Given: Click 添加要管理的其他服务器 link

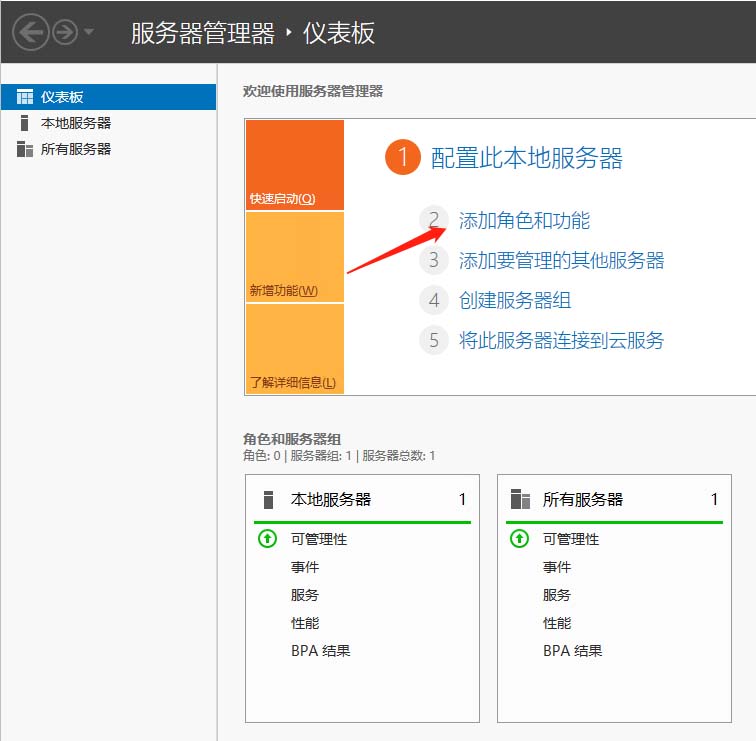Looking at the screenshot, I should (561, 260).
